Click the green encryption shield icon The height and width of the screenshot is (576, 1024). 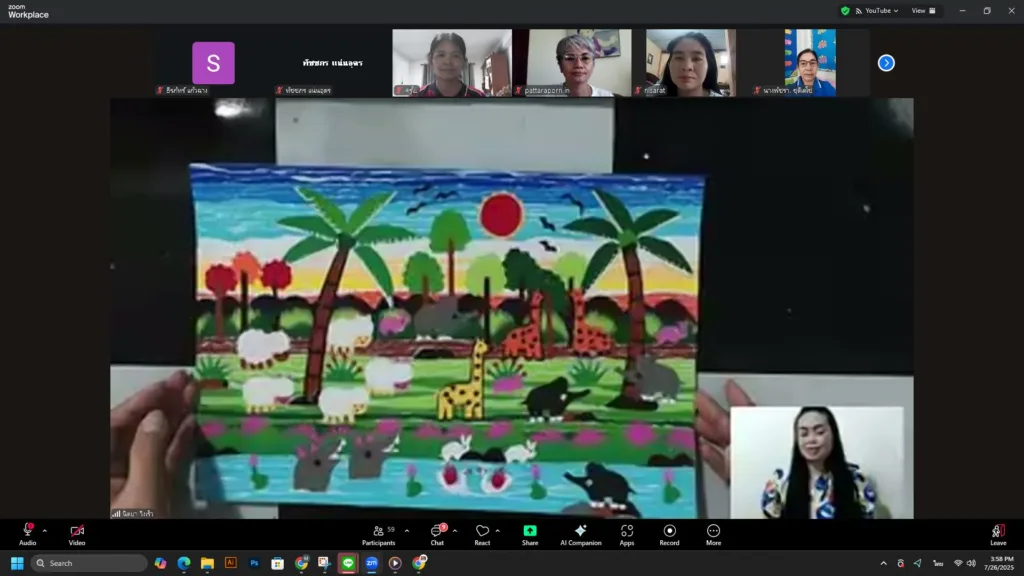coord(845,11)
